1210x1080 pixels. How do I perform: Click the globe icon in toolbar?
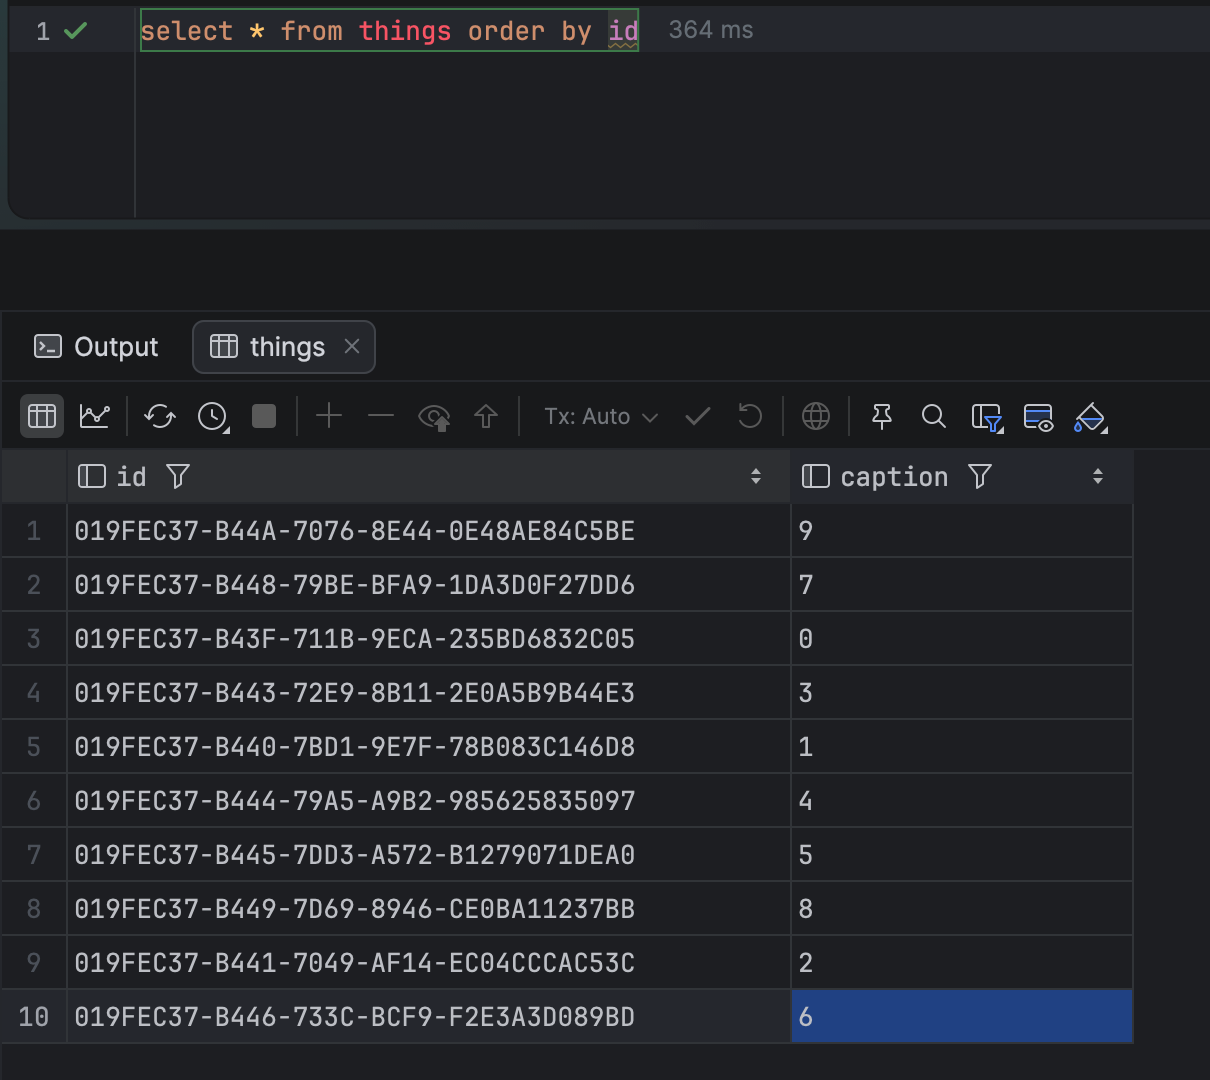[x=816, y=416]
